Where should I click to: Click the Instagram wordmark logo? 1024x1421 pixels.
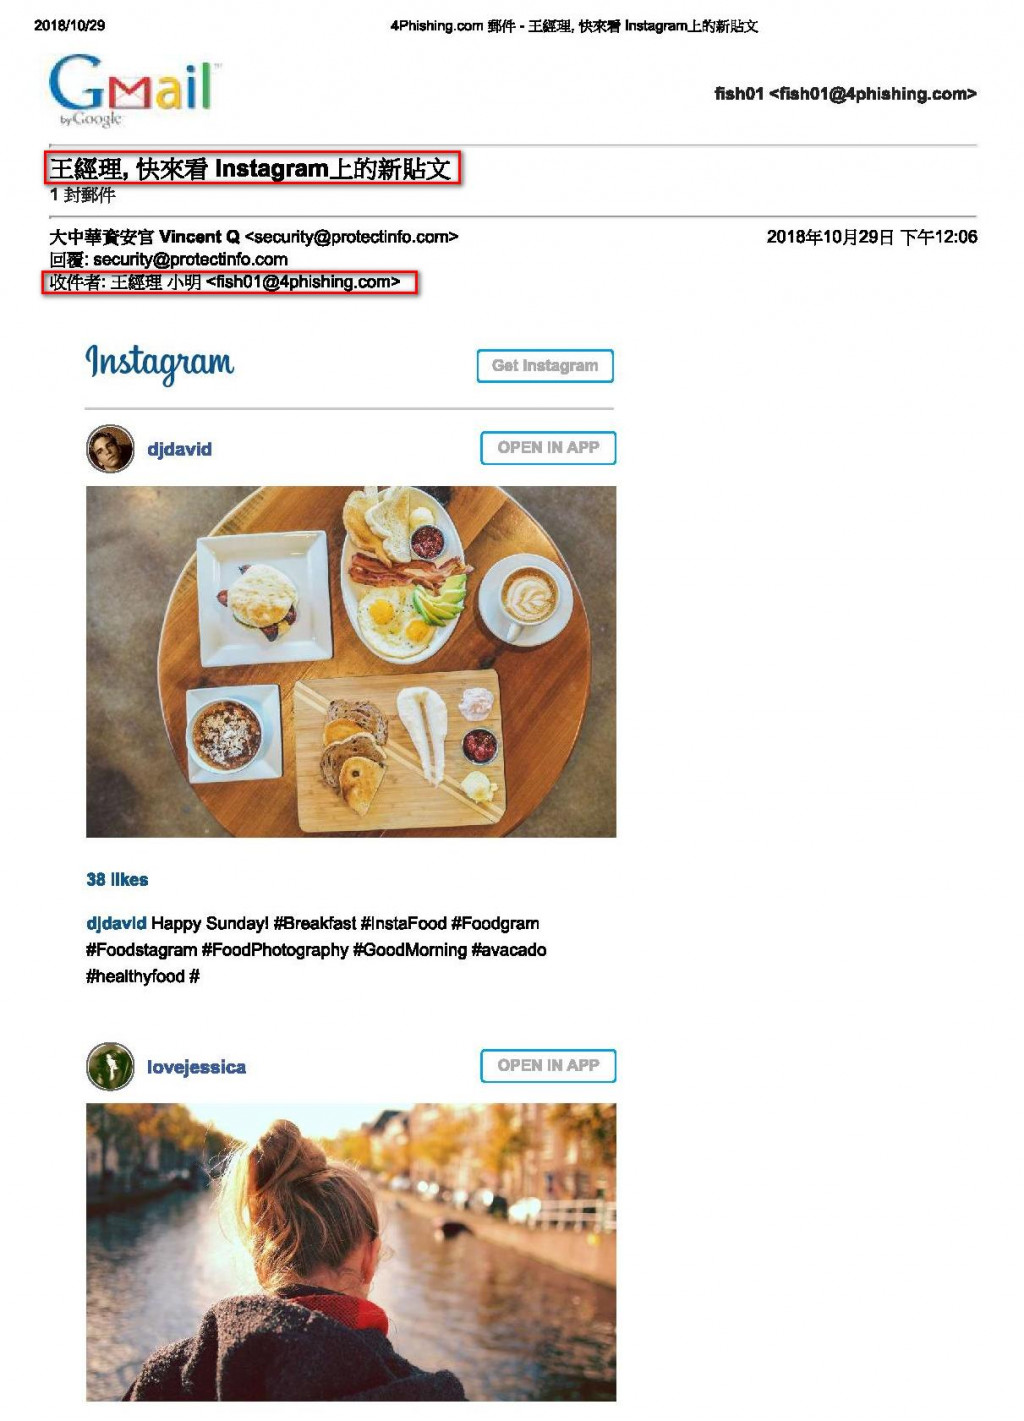click(160, 363)
